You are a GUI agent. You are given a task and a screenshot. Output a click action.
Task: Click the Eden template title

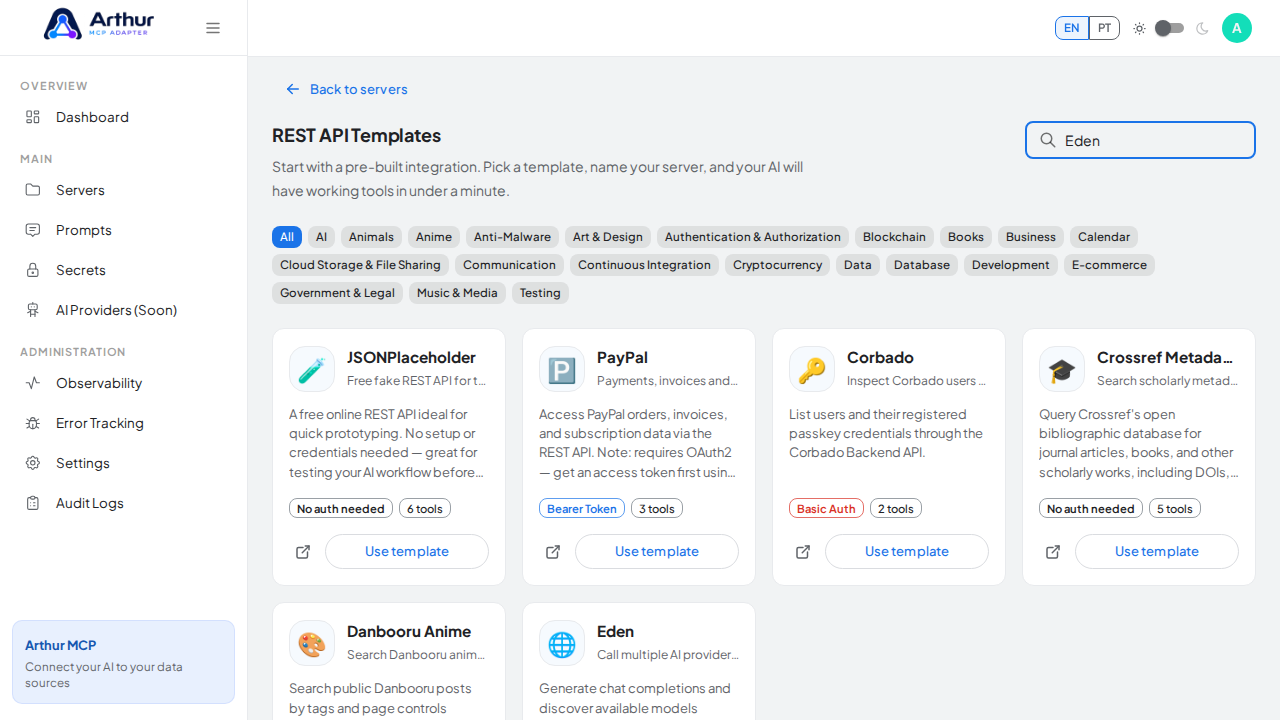[616, 632]
